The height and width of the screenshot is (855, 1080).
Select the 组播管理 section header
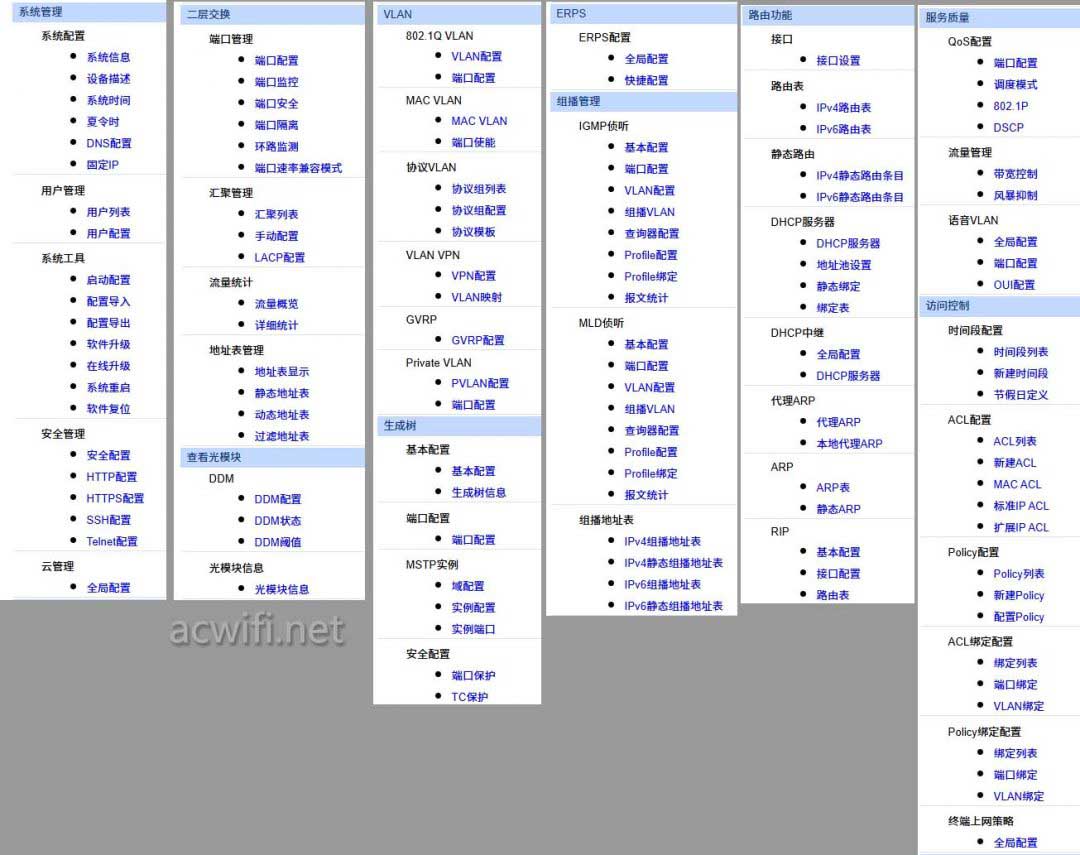(x=578, y=101)
